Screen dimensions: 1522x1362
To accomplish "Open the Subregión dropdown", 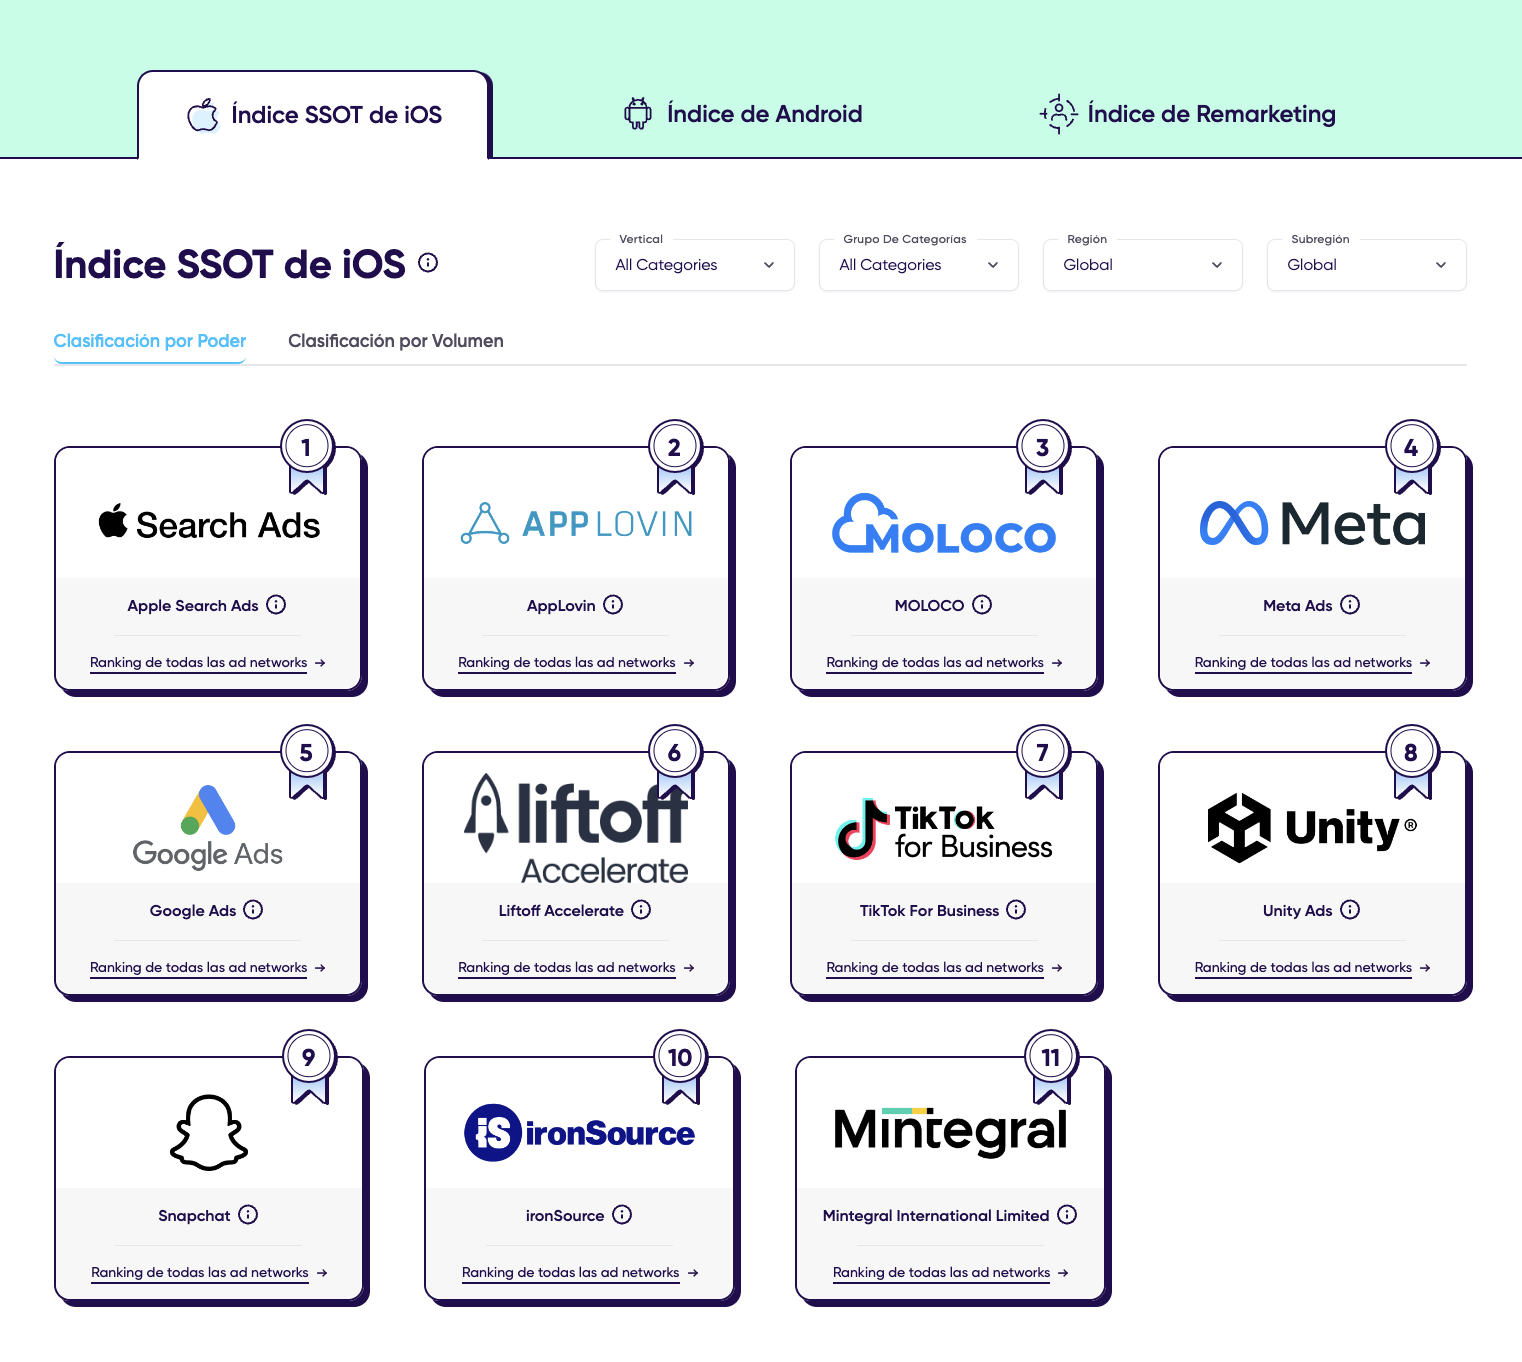I will pyautogui.click(x=1367, y=265).
